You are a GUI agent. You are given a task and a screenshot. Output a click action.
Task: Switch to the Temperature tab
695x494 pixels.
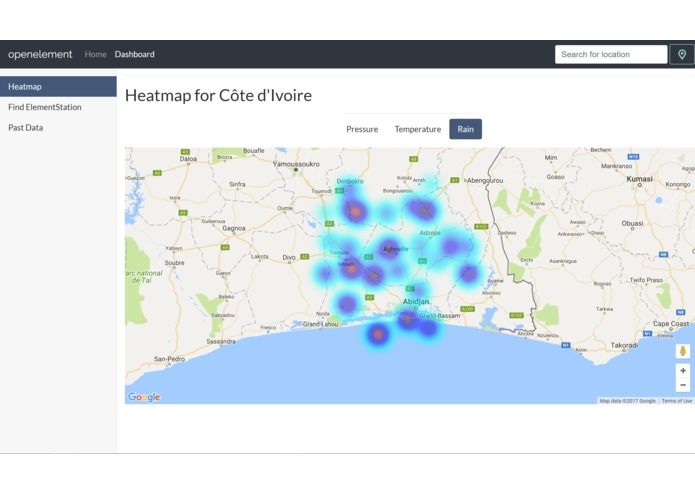point(418,129)
